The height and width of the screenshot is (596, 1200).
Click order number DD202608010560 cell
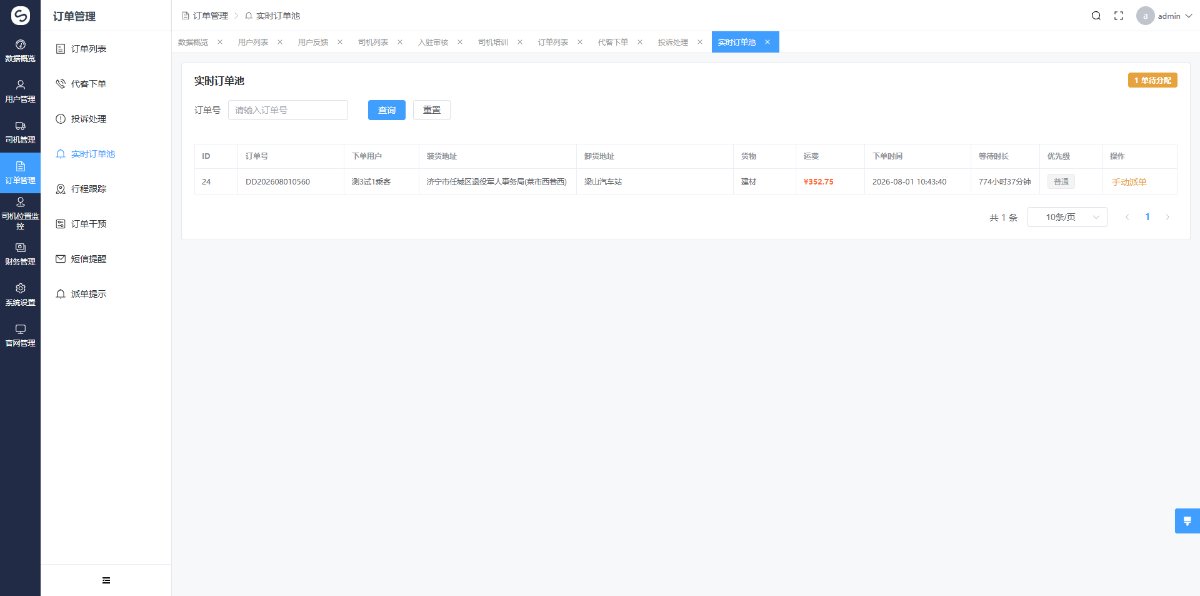coord(278,182)
